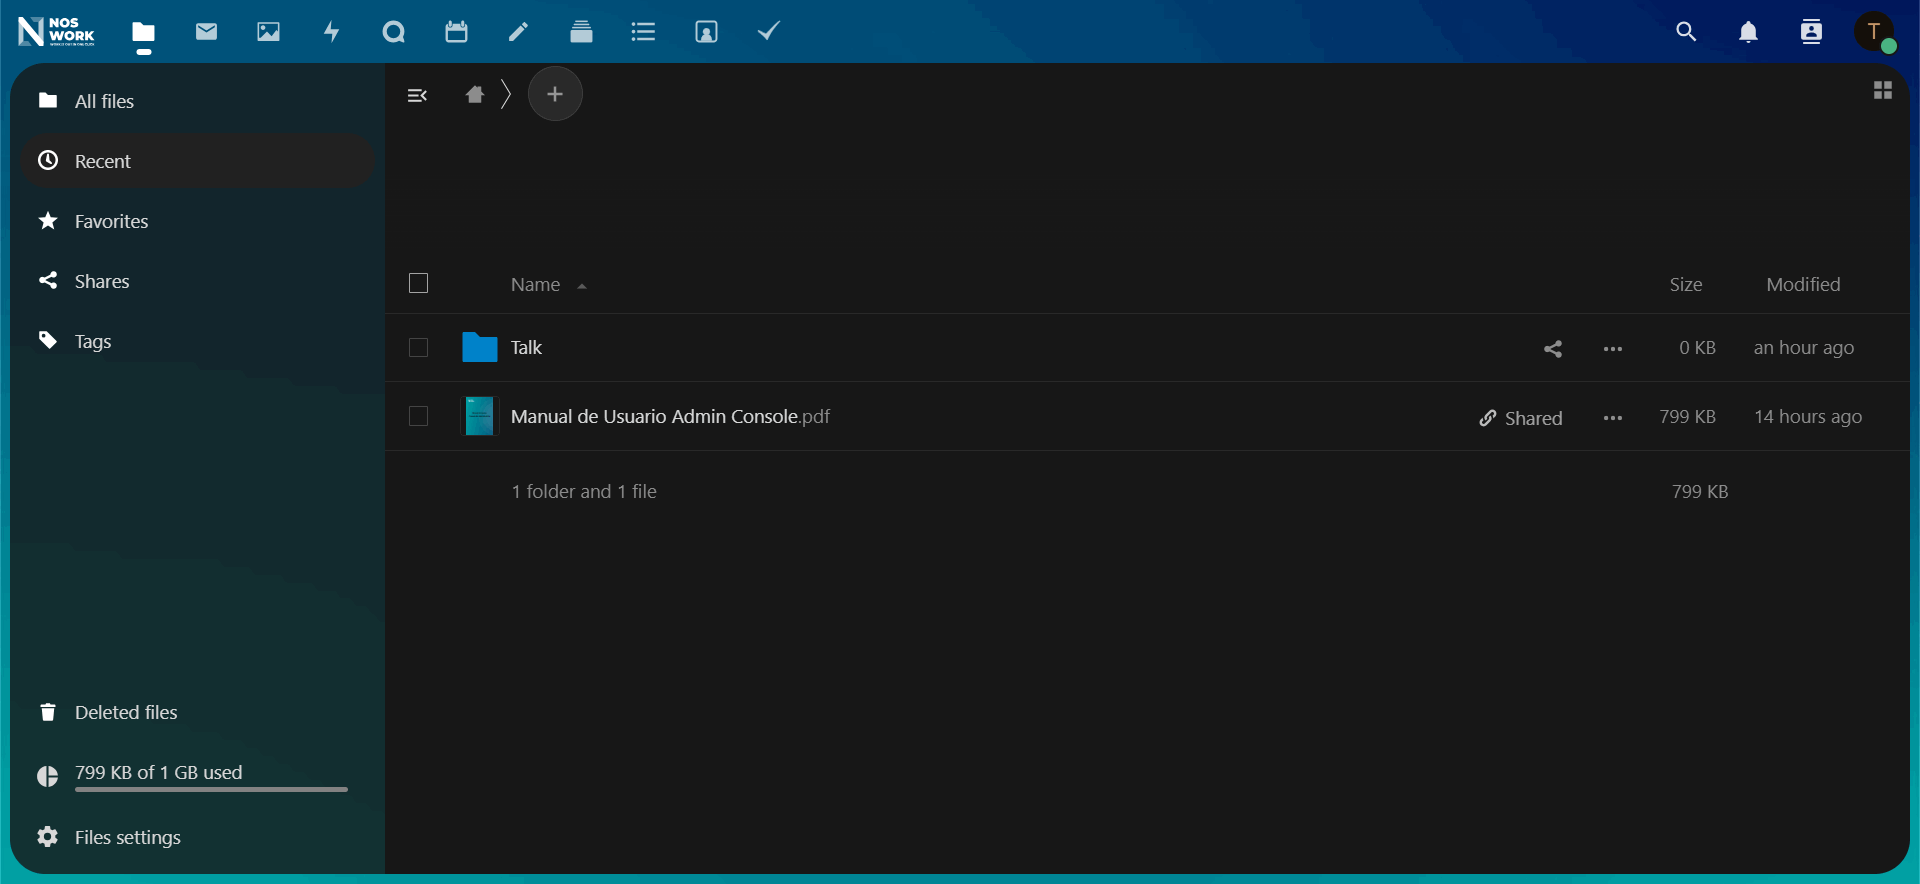Click the NOS Work logo
The image size is (1920, 884).
pos(56,32)
